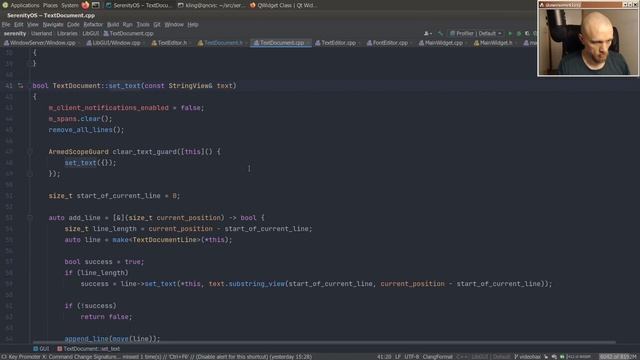Image resolution: width=640 pixels, height=360 pixels.
Task: Open Applications menu in top panel
Action: [24, 5]
